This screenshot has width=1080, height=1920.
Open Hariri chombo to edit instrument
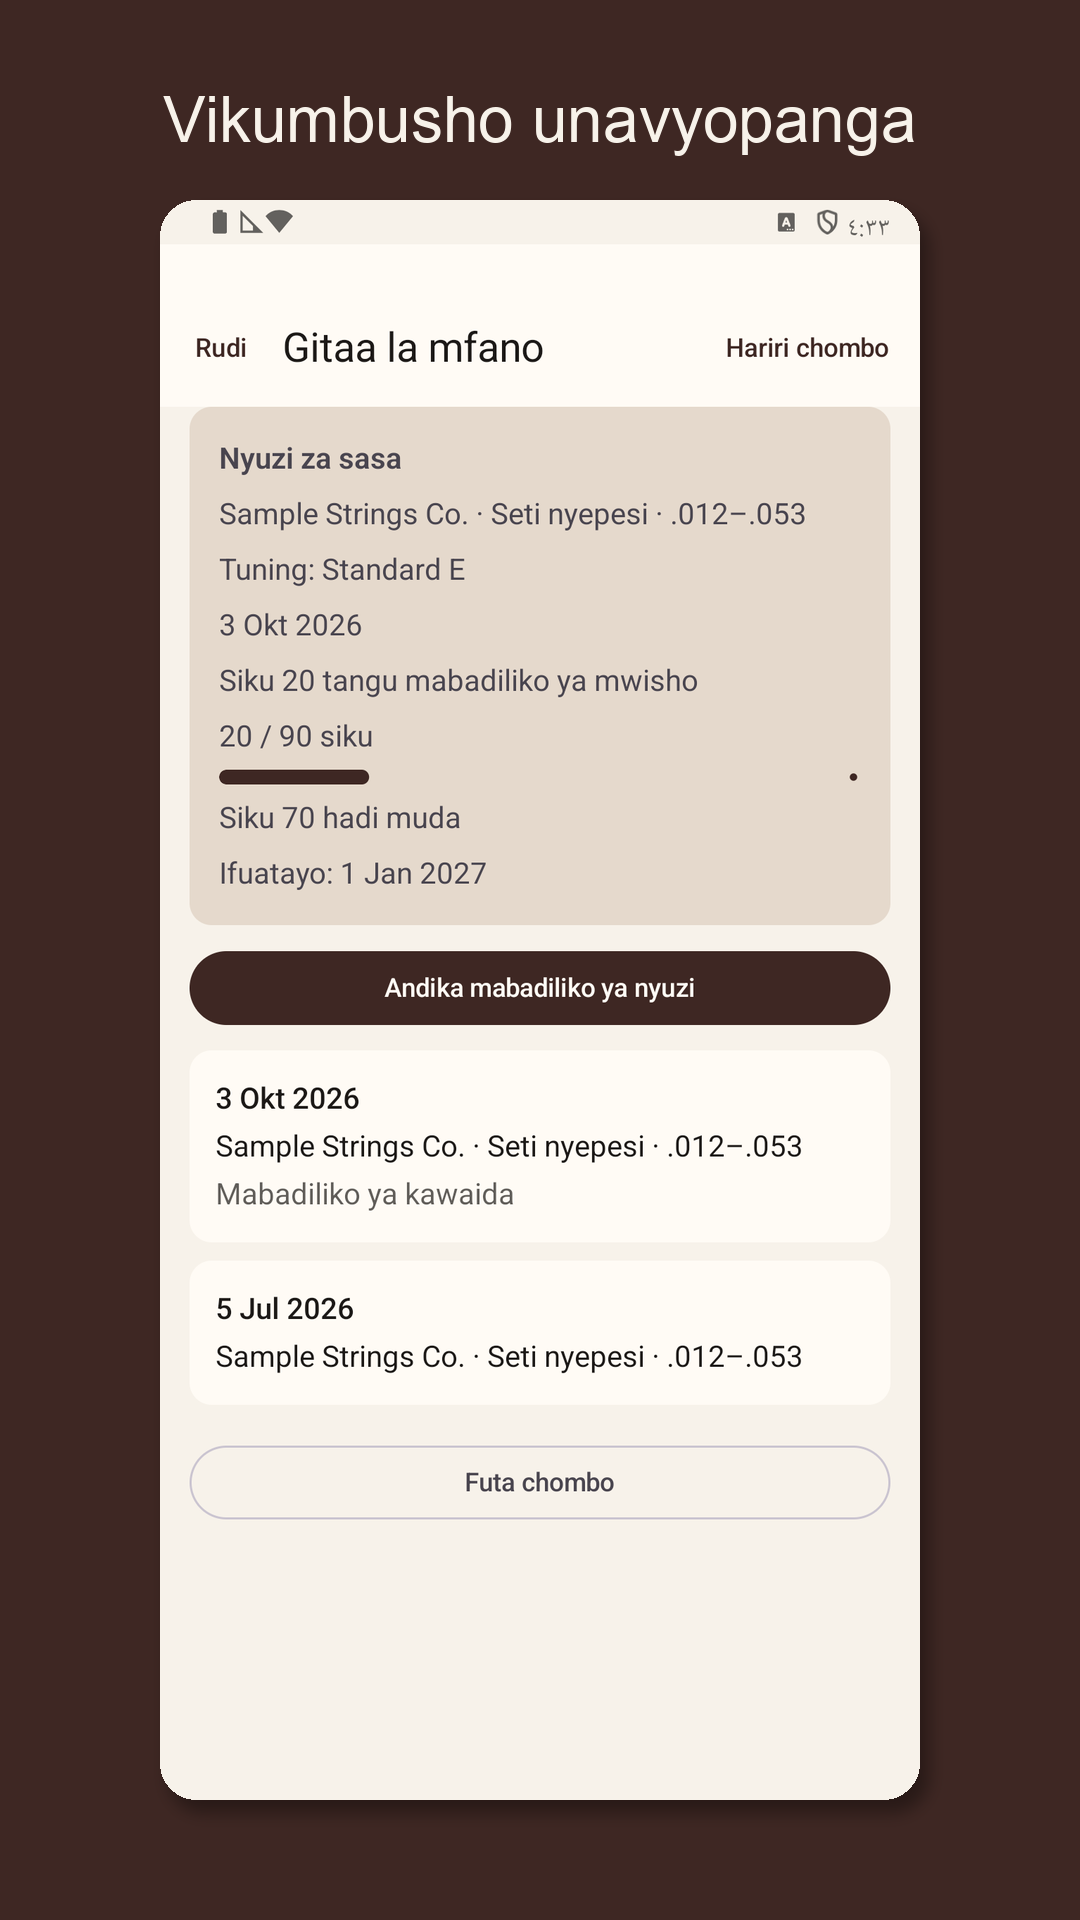[807, 348]
